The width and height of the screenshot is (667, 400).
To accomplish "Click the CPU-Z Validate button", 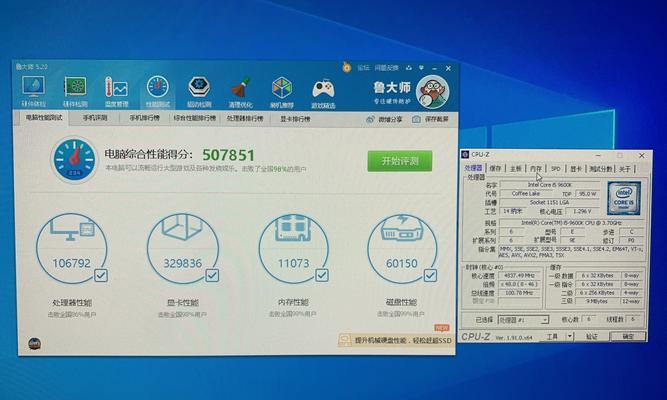I will 592,337.
